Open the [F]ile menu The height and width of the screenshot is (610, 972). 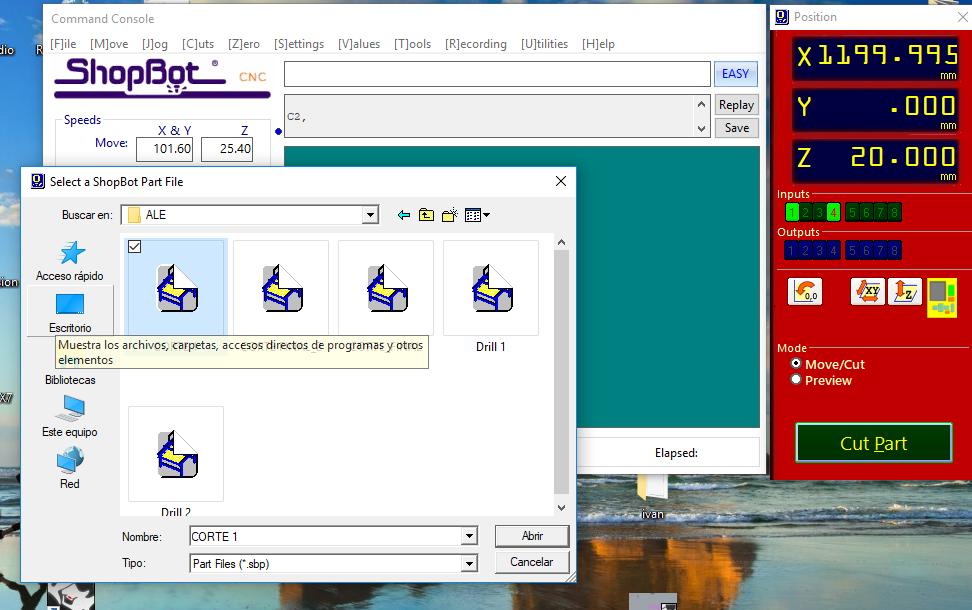63,44
